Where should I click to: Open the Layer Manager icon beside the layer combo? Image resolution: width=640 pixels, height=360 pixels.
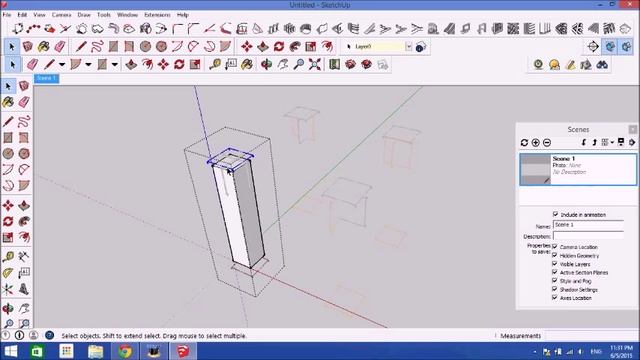421,47
